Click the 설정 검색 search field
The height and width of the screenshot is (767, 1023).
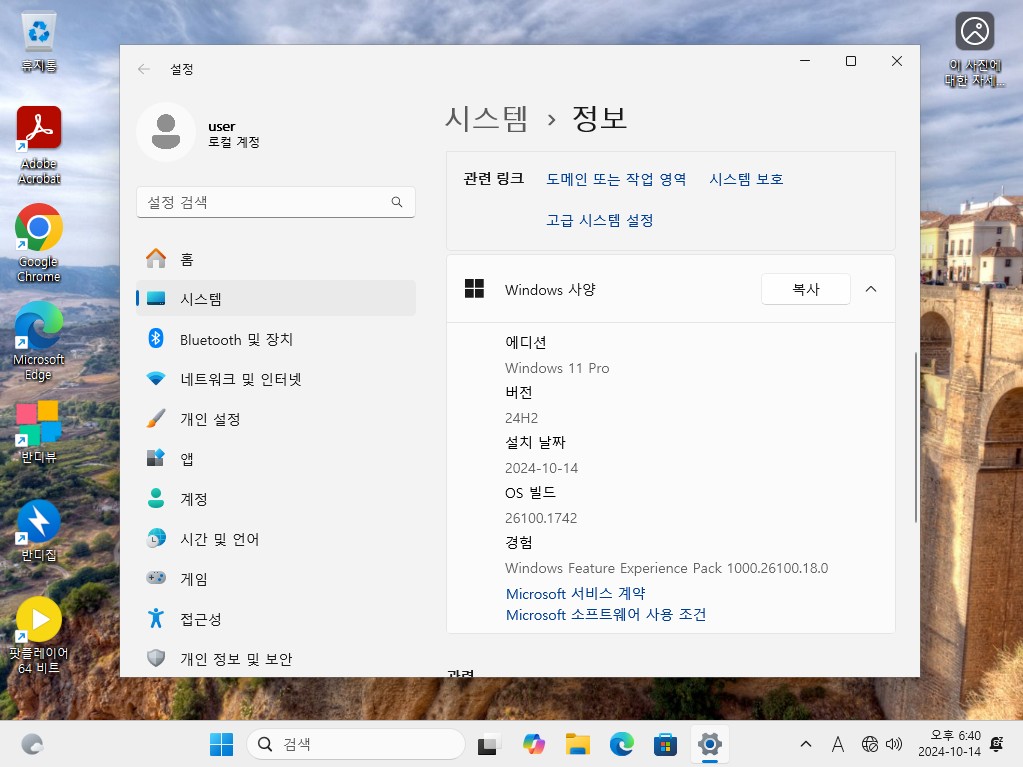(265, 202)
